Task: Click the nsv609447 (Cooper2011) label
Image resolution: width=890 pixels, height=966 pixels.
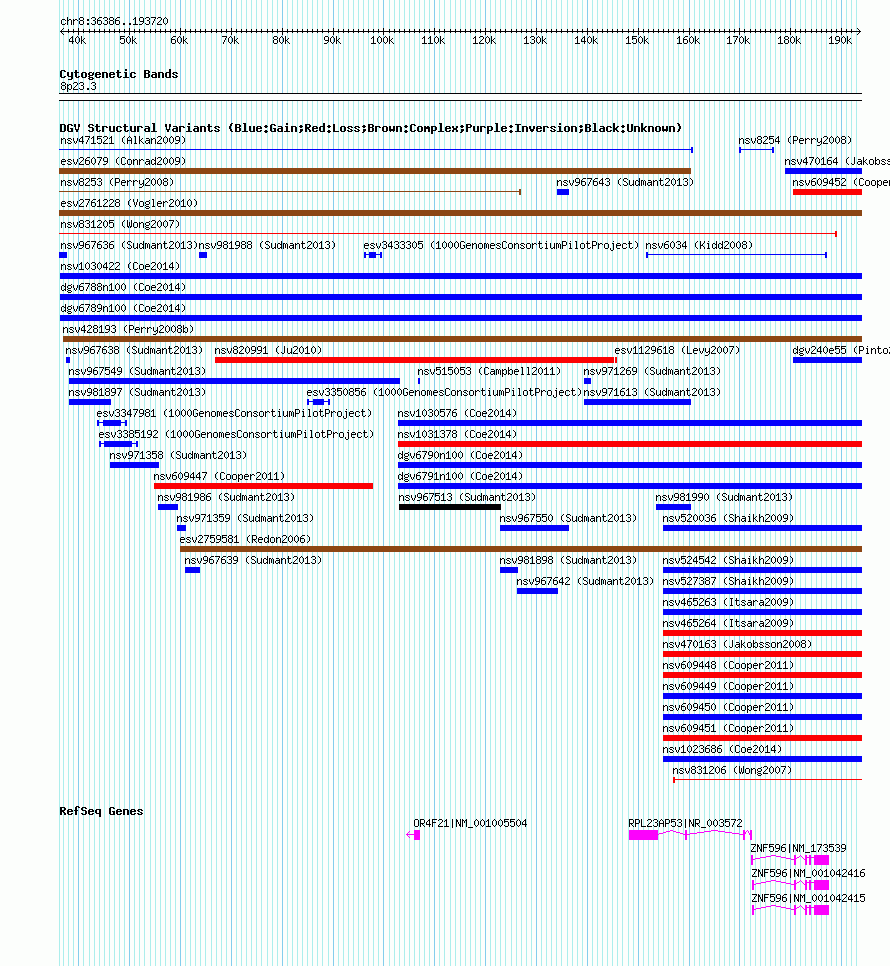Action: 219,476
